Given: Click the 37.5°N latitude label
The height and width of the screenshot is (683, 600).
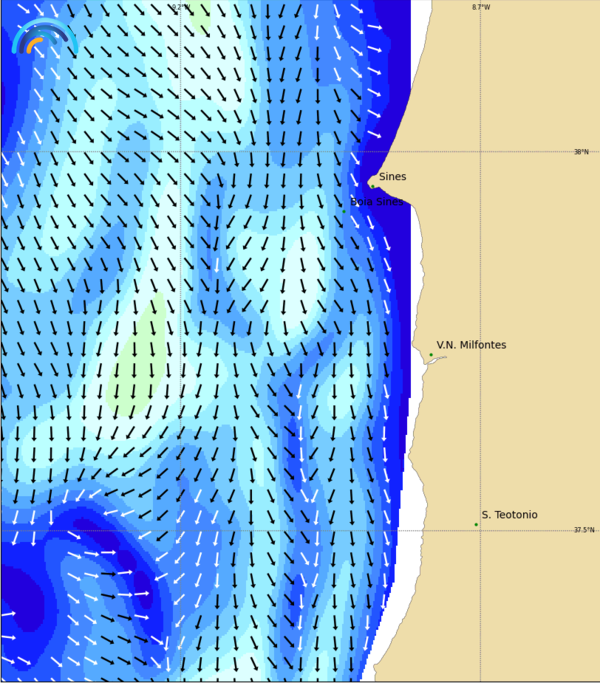Looking at the screenshot, I should [x=583, y=530].
